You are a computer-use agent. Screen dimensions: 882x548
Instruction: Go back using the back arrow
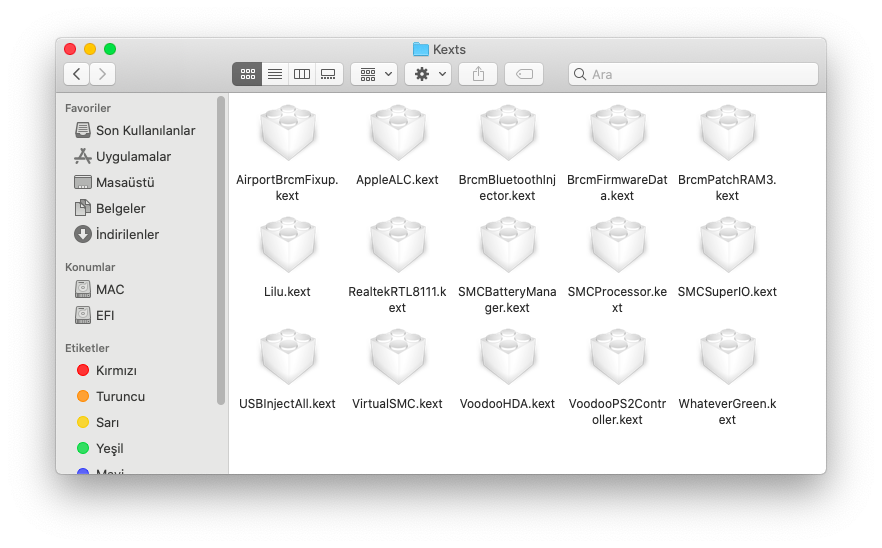77,74
